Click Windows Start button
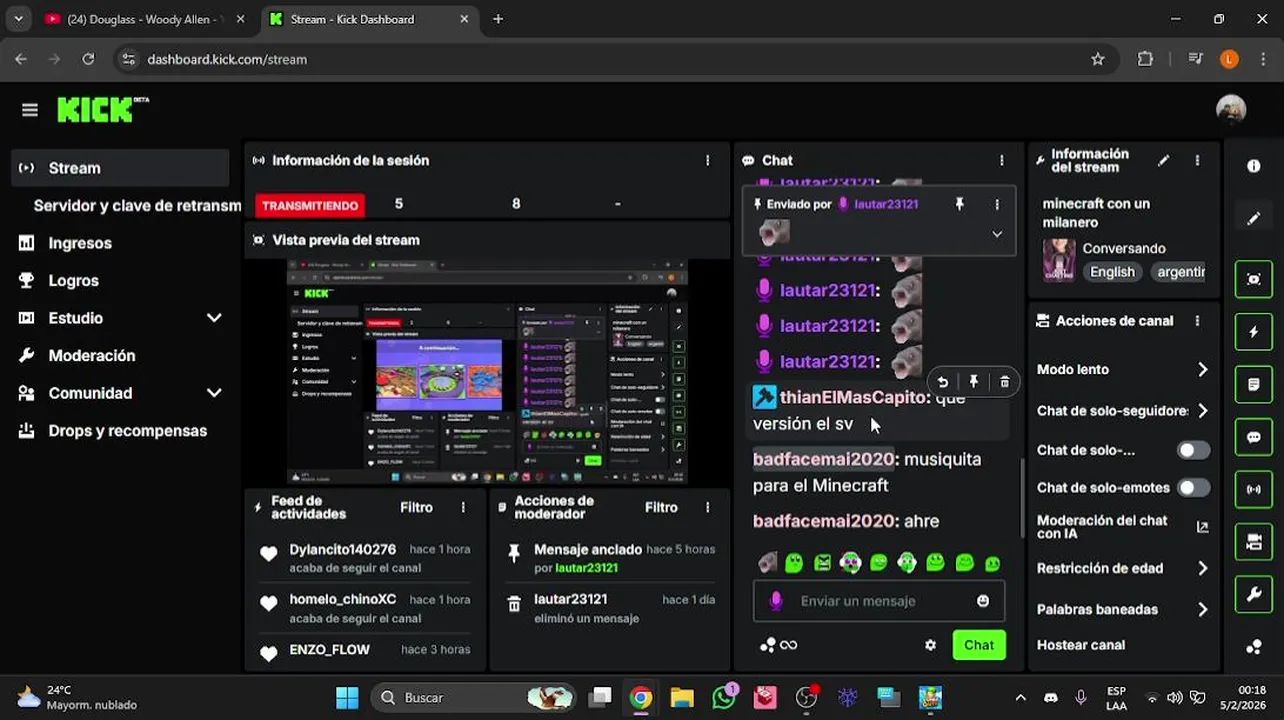Viewport: 1284px width, 720px height. pyautogui.click(x=347, y=697)
